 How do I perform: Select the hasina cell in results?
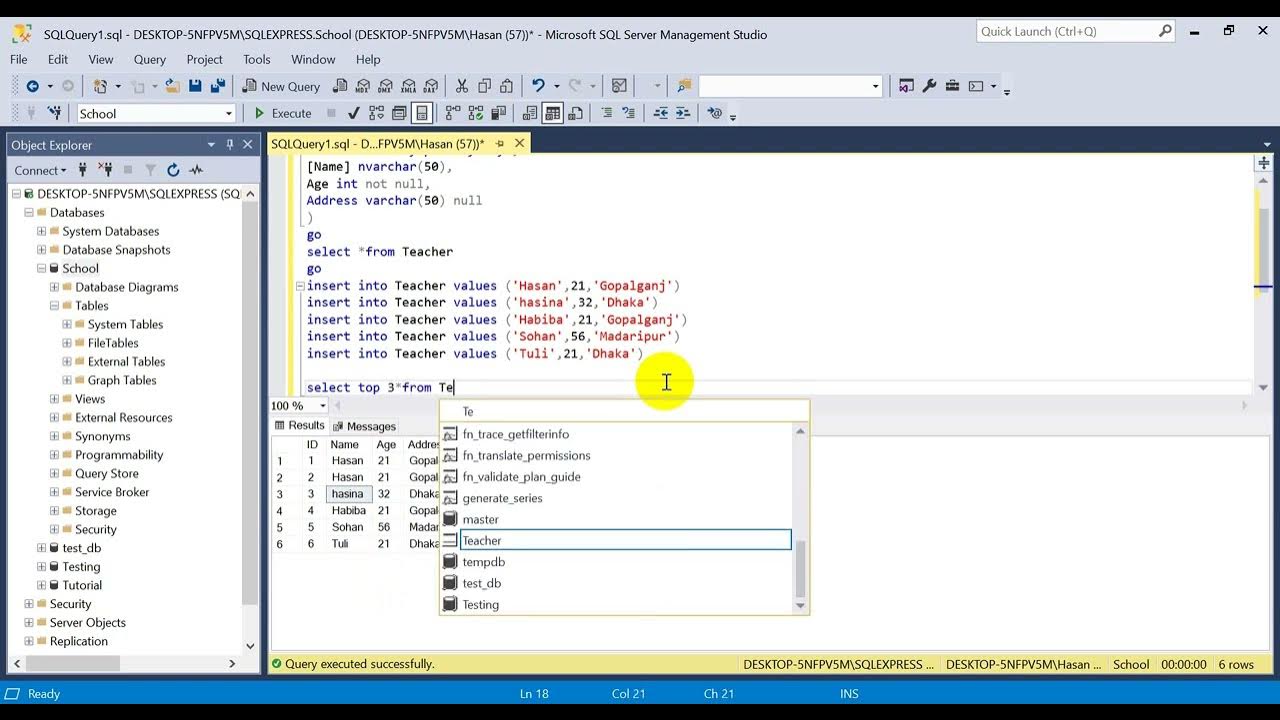(x=350, y=494)
